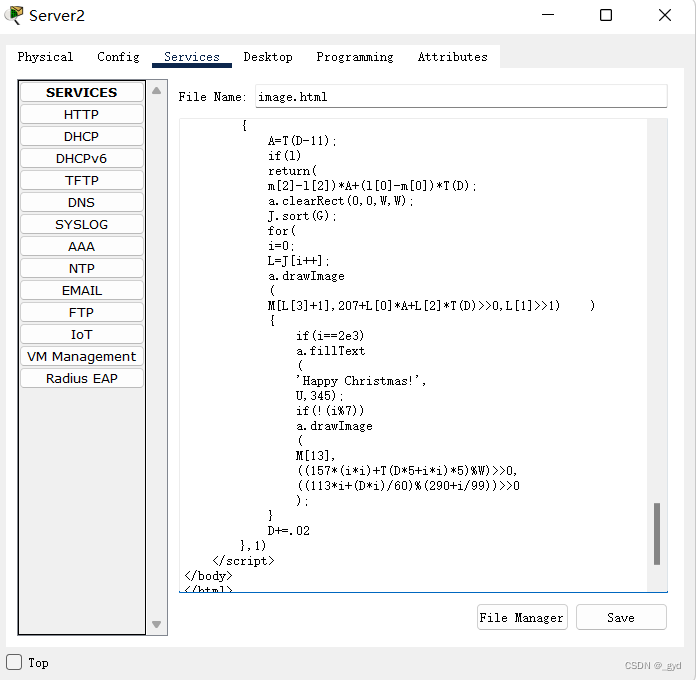The height and width of the screenshot is (680, 696).
Task: Open the DHCPv6 service settings
Action: pyautogui.click(x=82, y=158)
